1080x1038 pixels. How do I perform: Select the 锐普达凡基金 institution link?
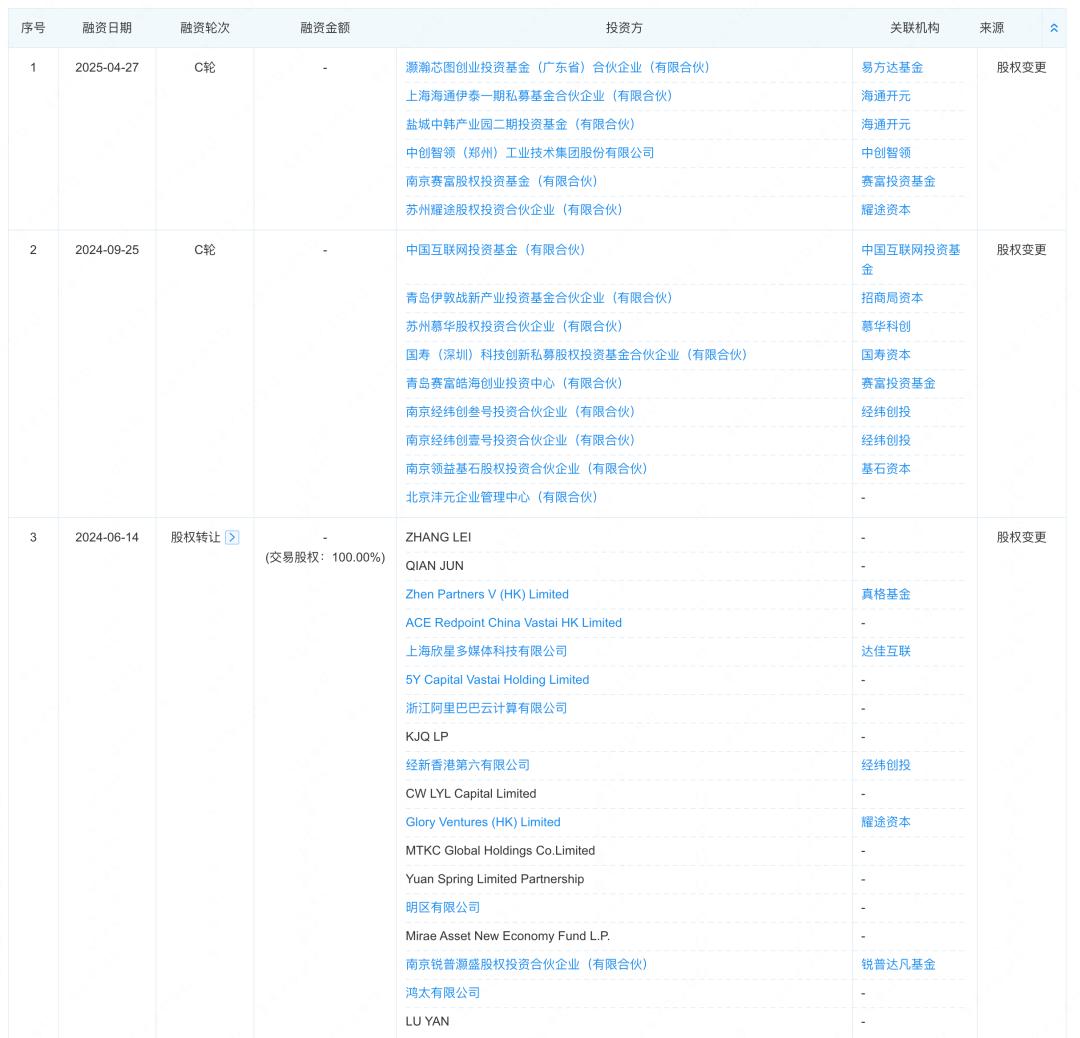898,964
